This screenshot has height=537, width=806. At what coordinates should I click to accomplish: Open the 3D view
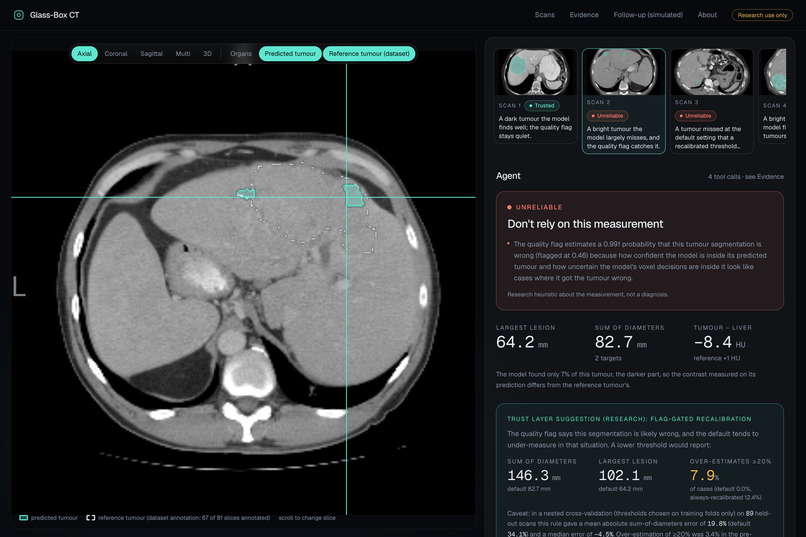pos(207,53)
